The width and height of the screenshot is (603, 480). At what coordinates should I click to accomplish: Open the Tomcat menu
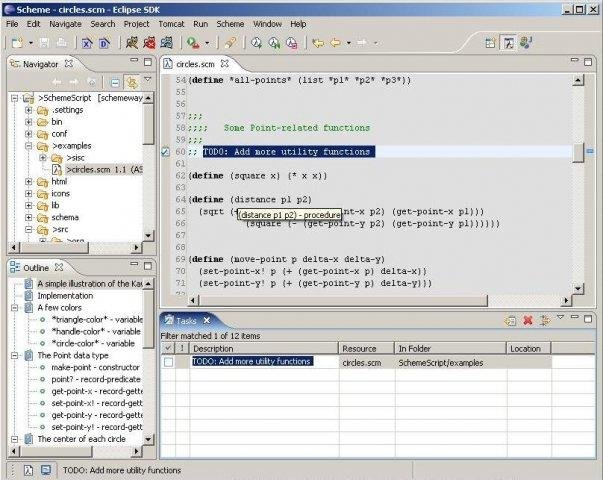pos(172,24)
